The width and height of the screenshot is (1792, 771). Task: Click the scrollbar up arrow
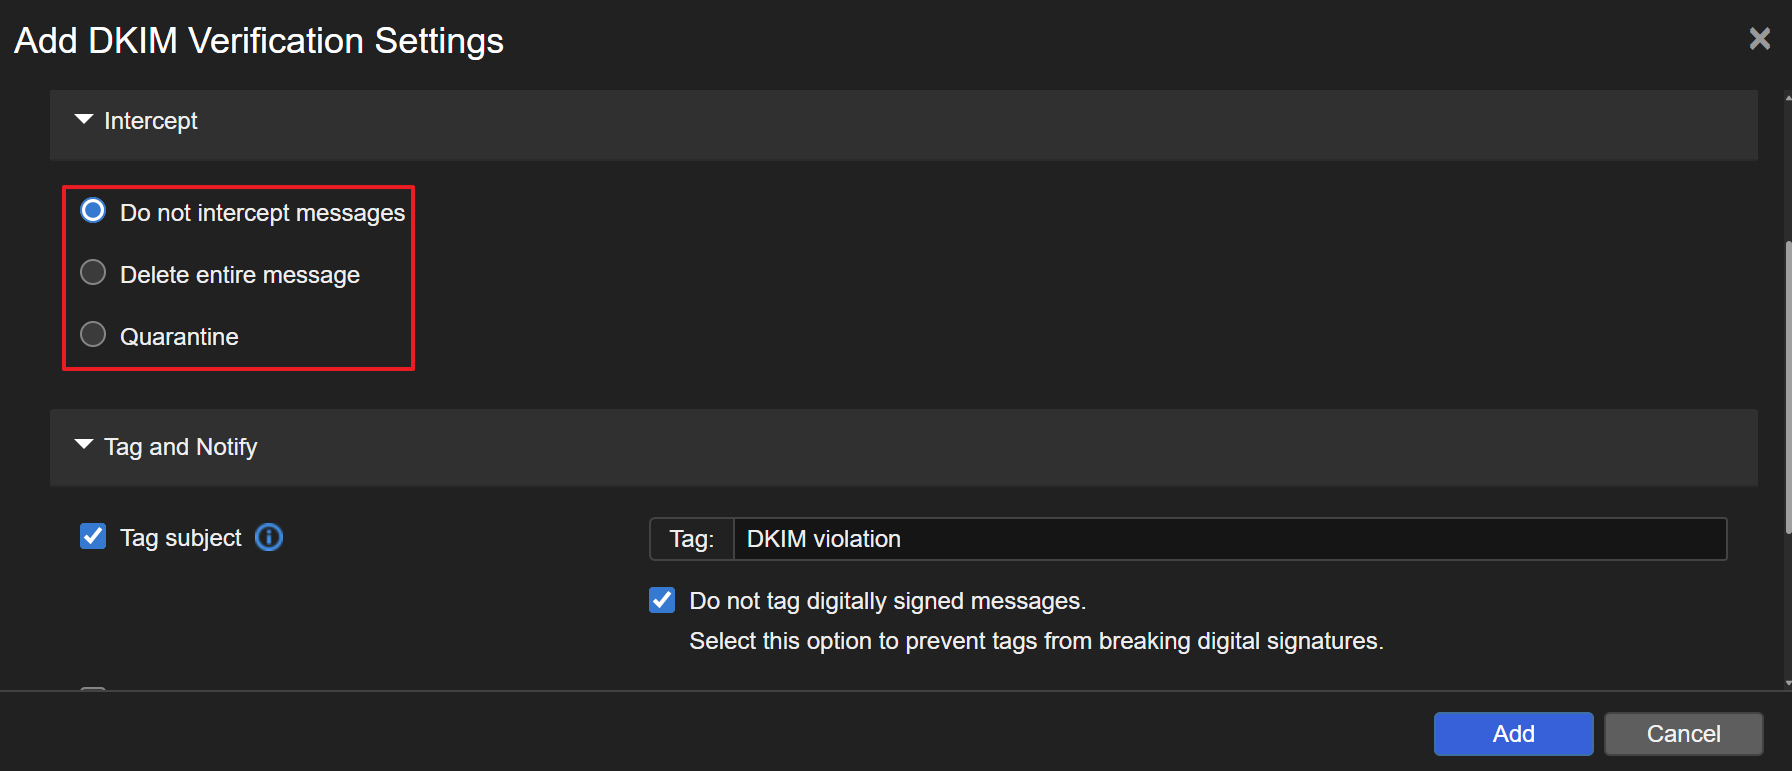point(1787,98)
